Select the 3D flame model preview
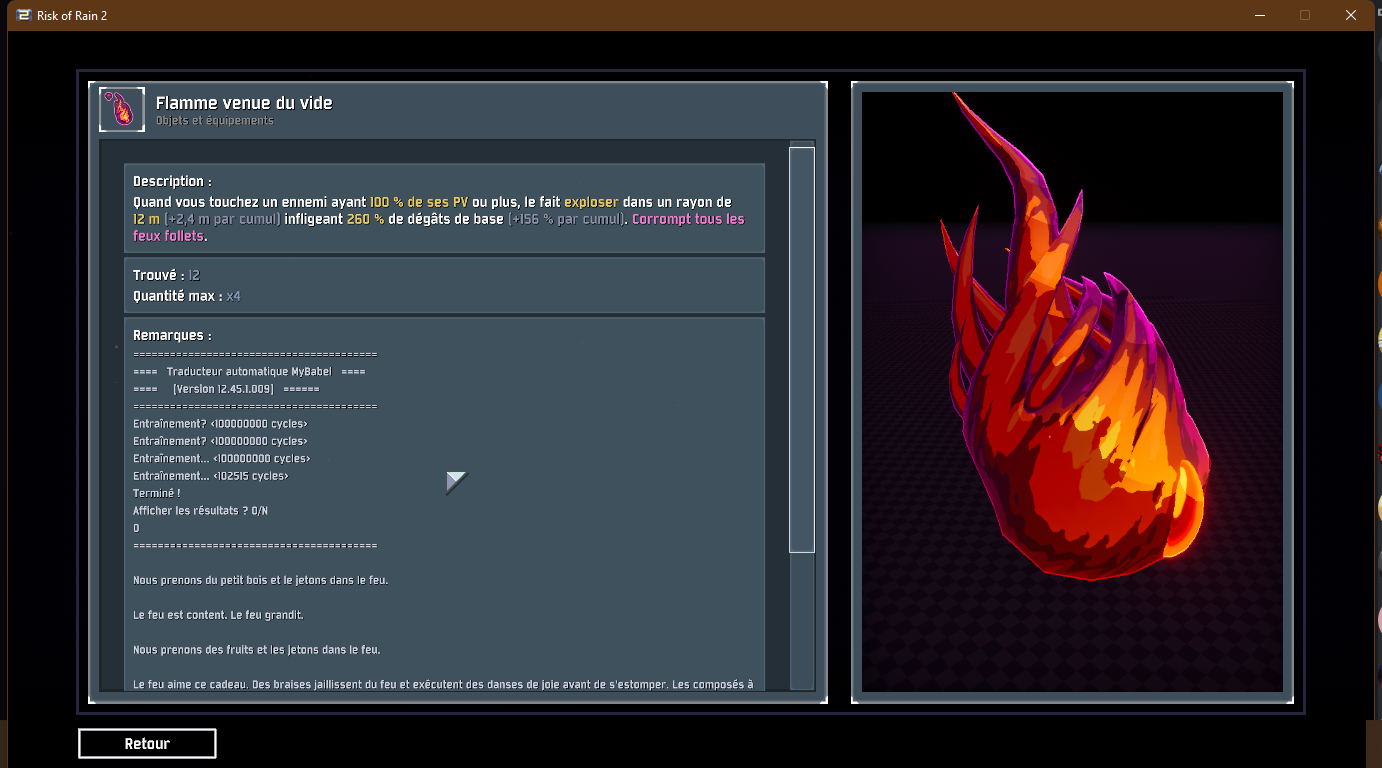This screenshot has height=768, width=1382. point(1071,392)
